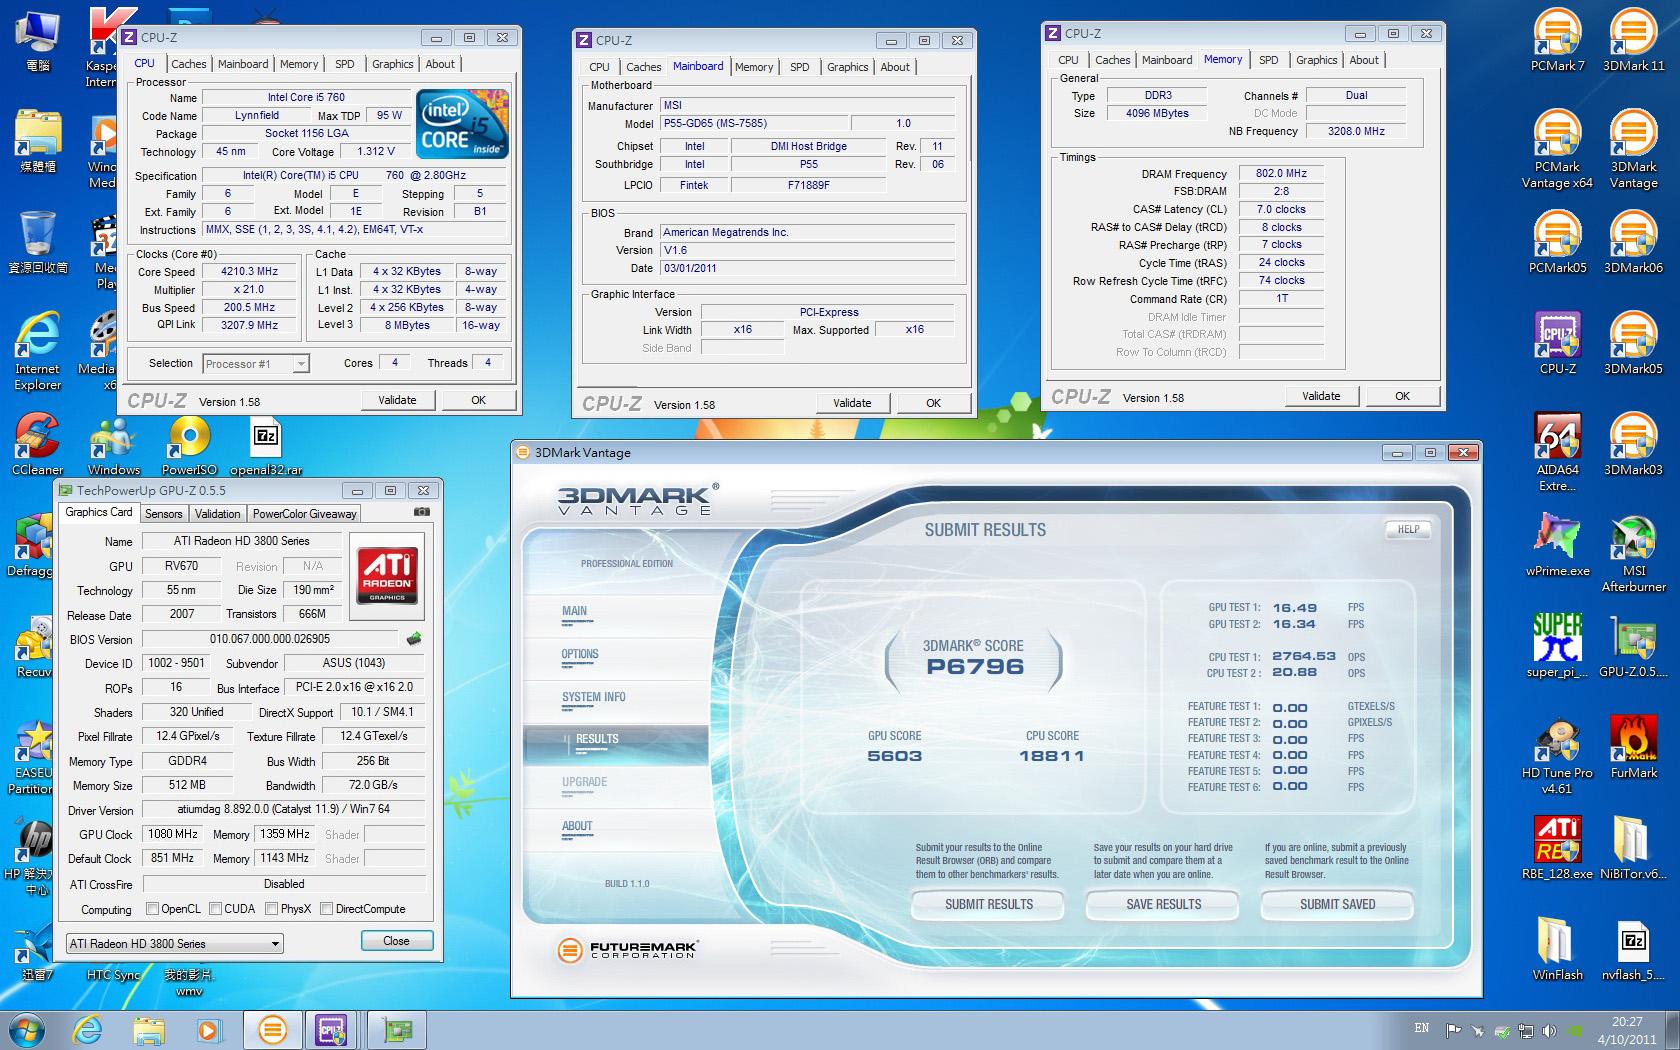This screenshot has width=1680, height=1050.
Task: Open FurMark desktop shortcut
Action: pyautogui.click(x=1633, y=747)
